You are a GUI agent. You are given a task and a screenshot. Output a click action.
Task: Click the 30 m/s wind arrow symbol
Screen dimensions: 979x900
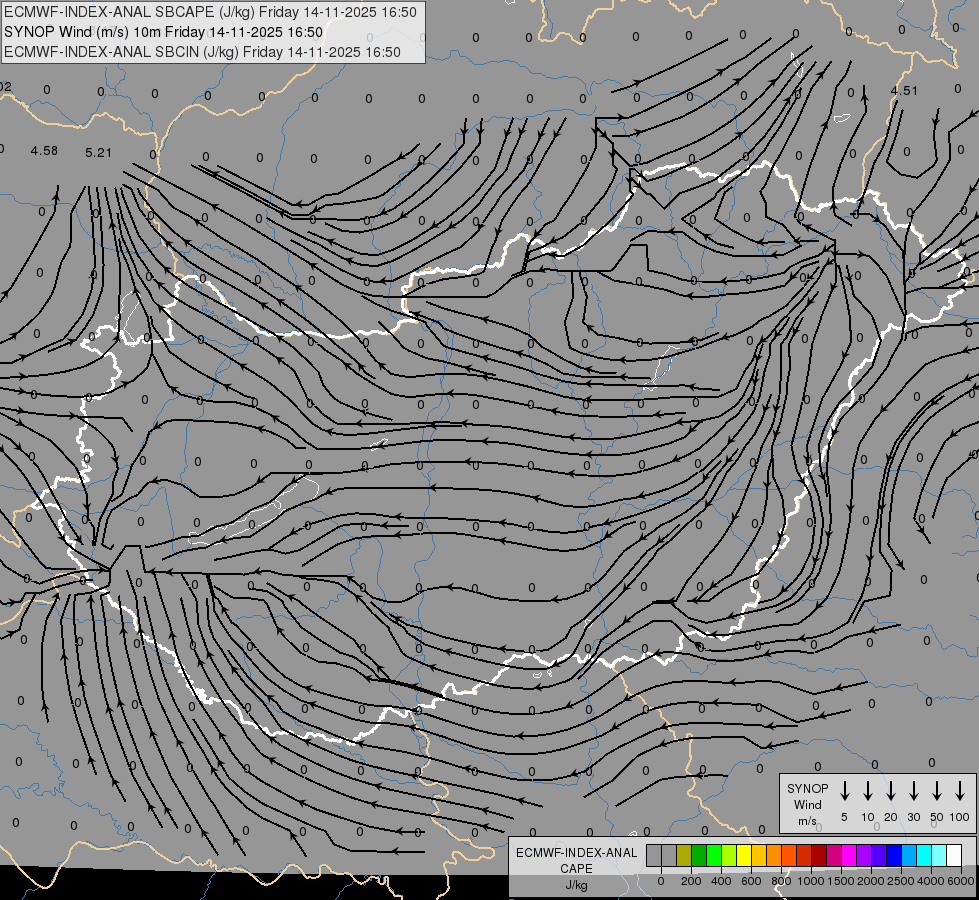tap(913, 791)
